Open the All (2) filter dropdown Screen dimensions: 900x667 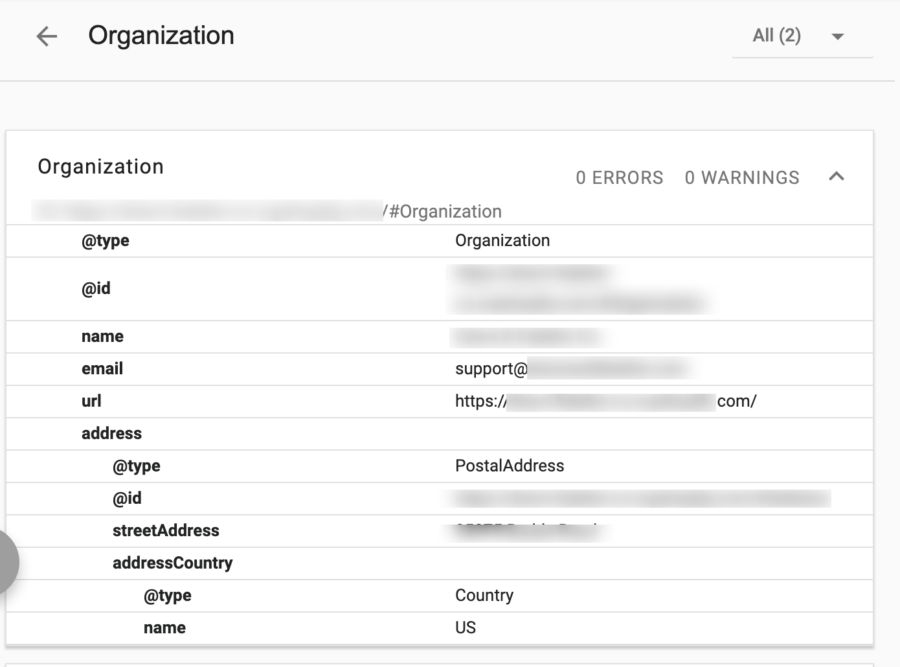(800, 36)
